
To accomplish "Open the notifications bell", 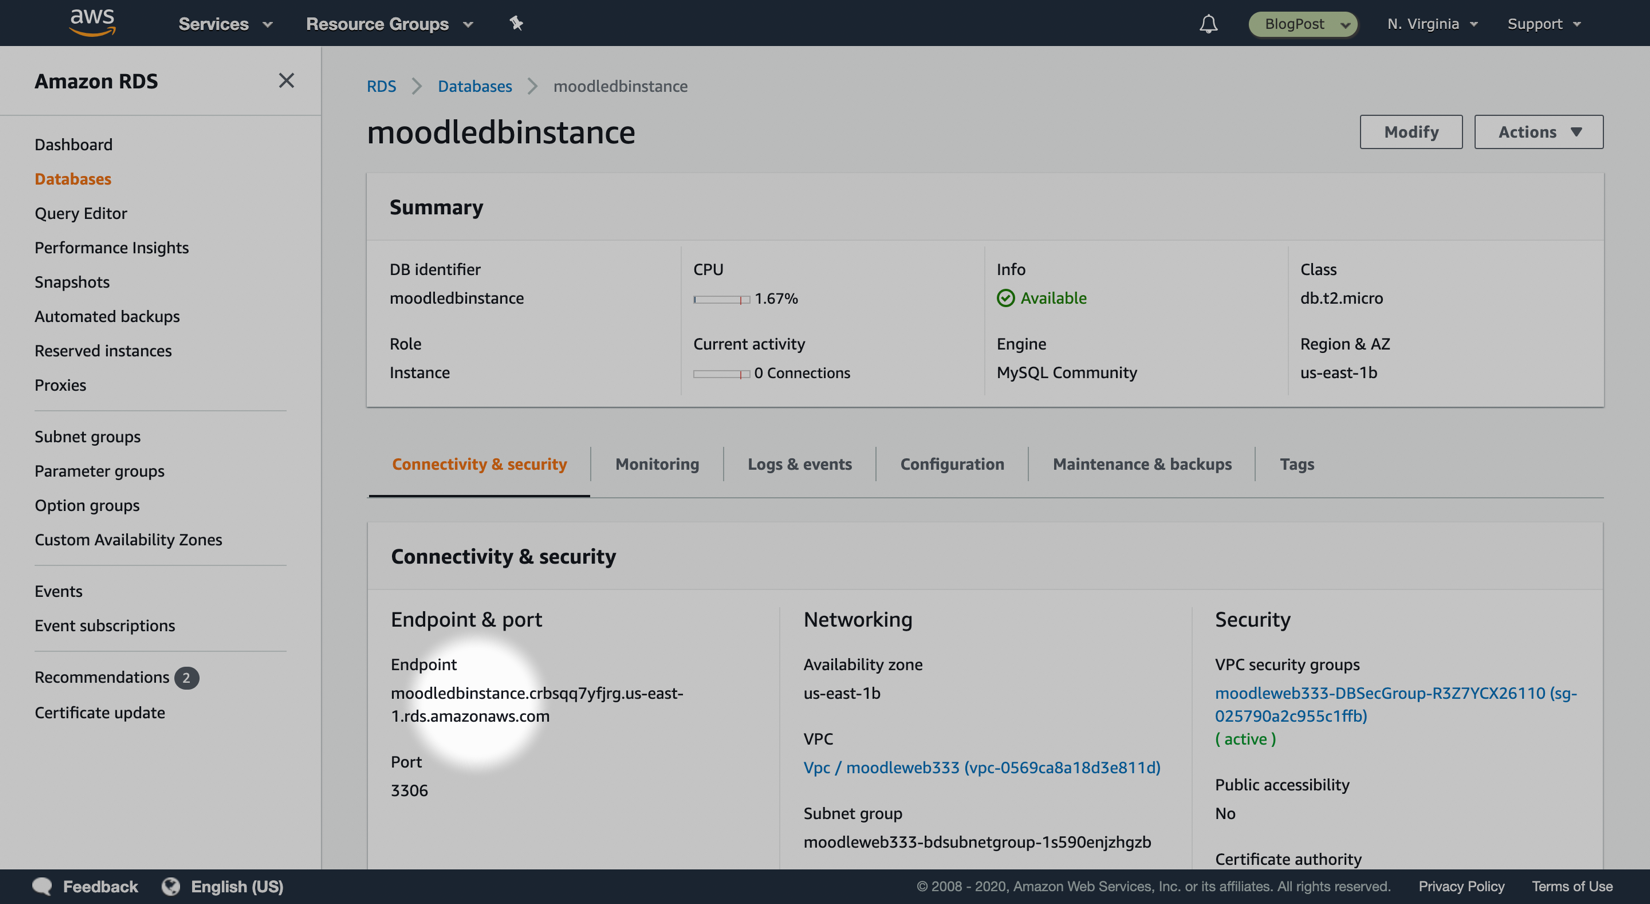I will (1208, 24).
